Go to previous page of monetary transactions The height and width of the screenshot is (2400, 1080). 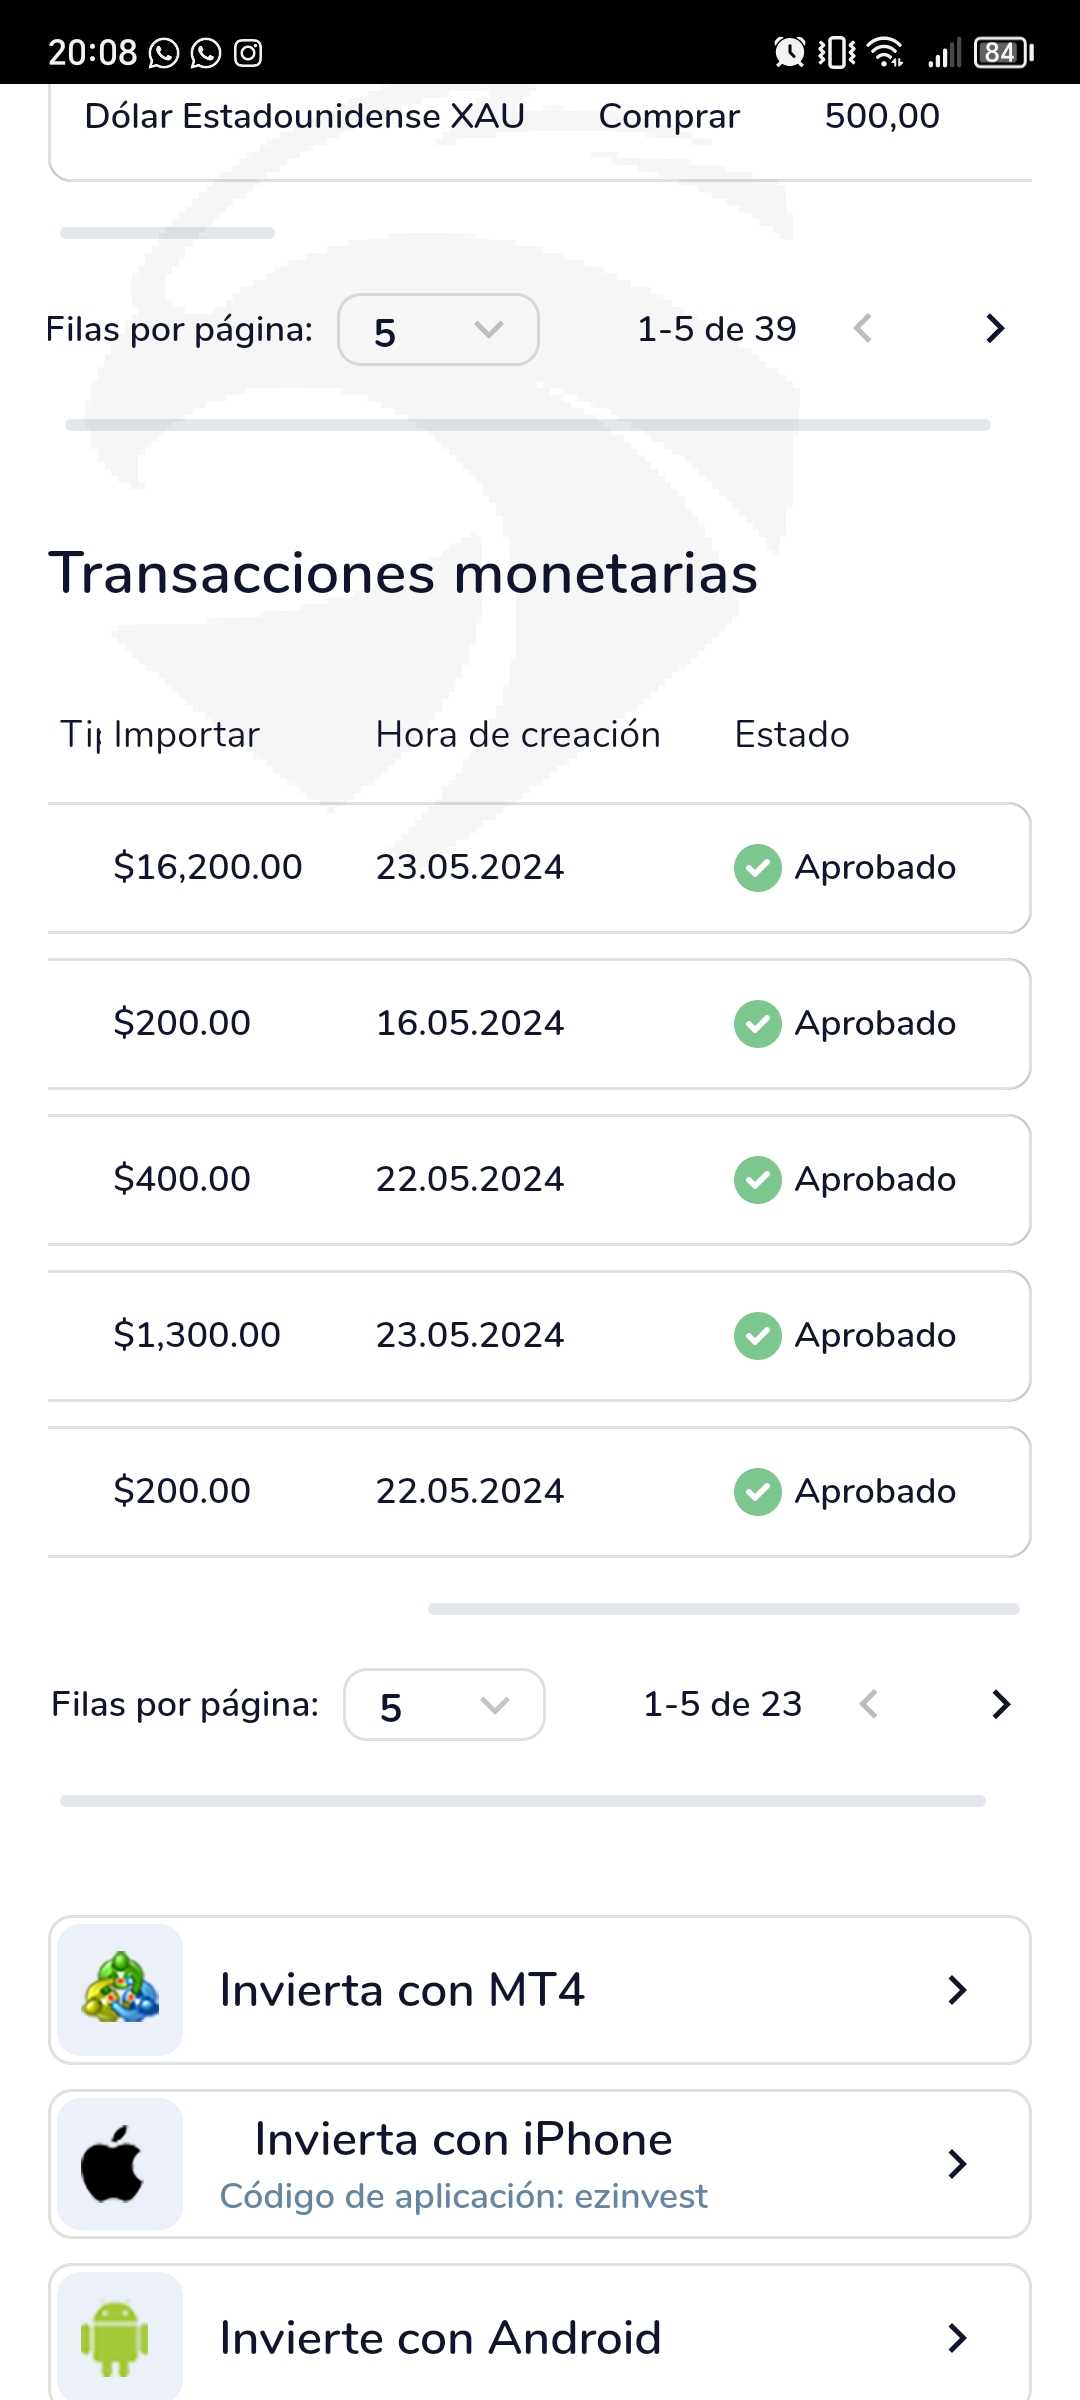[868, 1704]
